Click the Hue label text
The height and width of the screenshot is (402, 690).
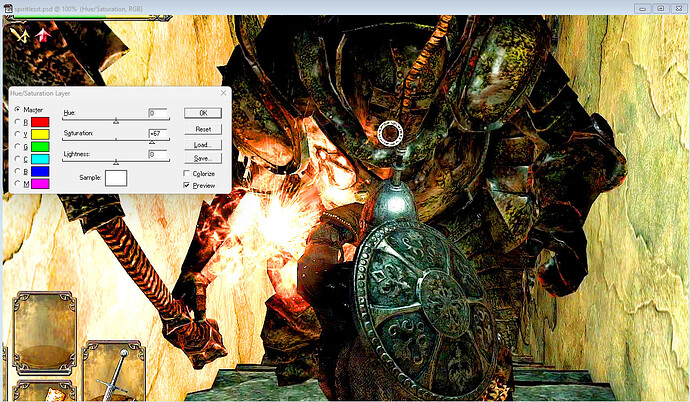(70, 113)
